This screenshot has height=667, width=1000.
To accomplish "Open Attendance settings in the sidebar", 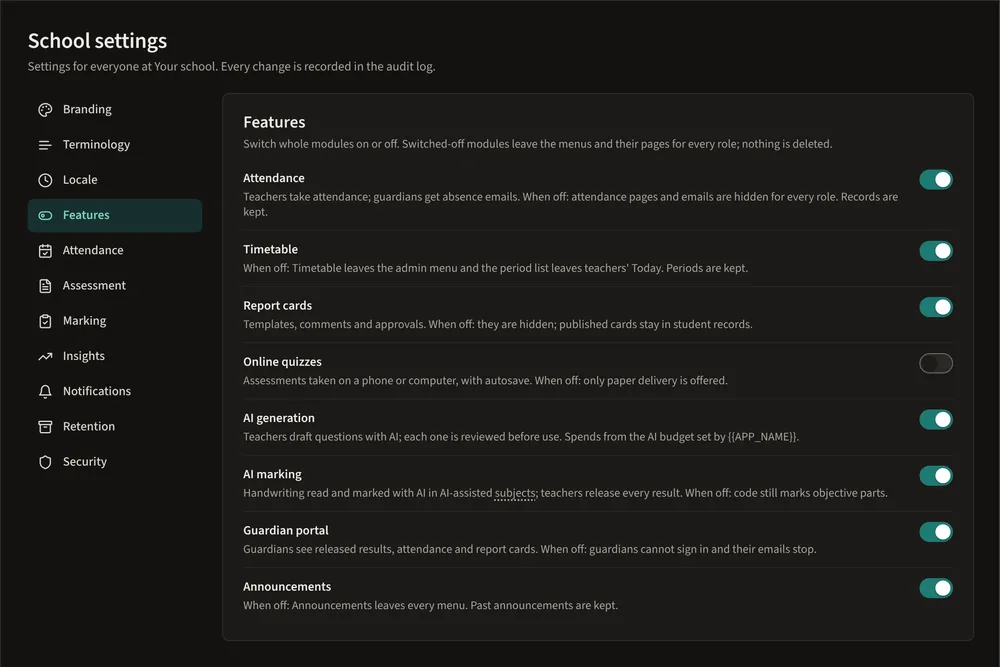I will [x=115, y=251].
